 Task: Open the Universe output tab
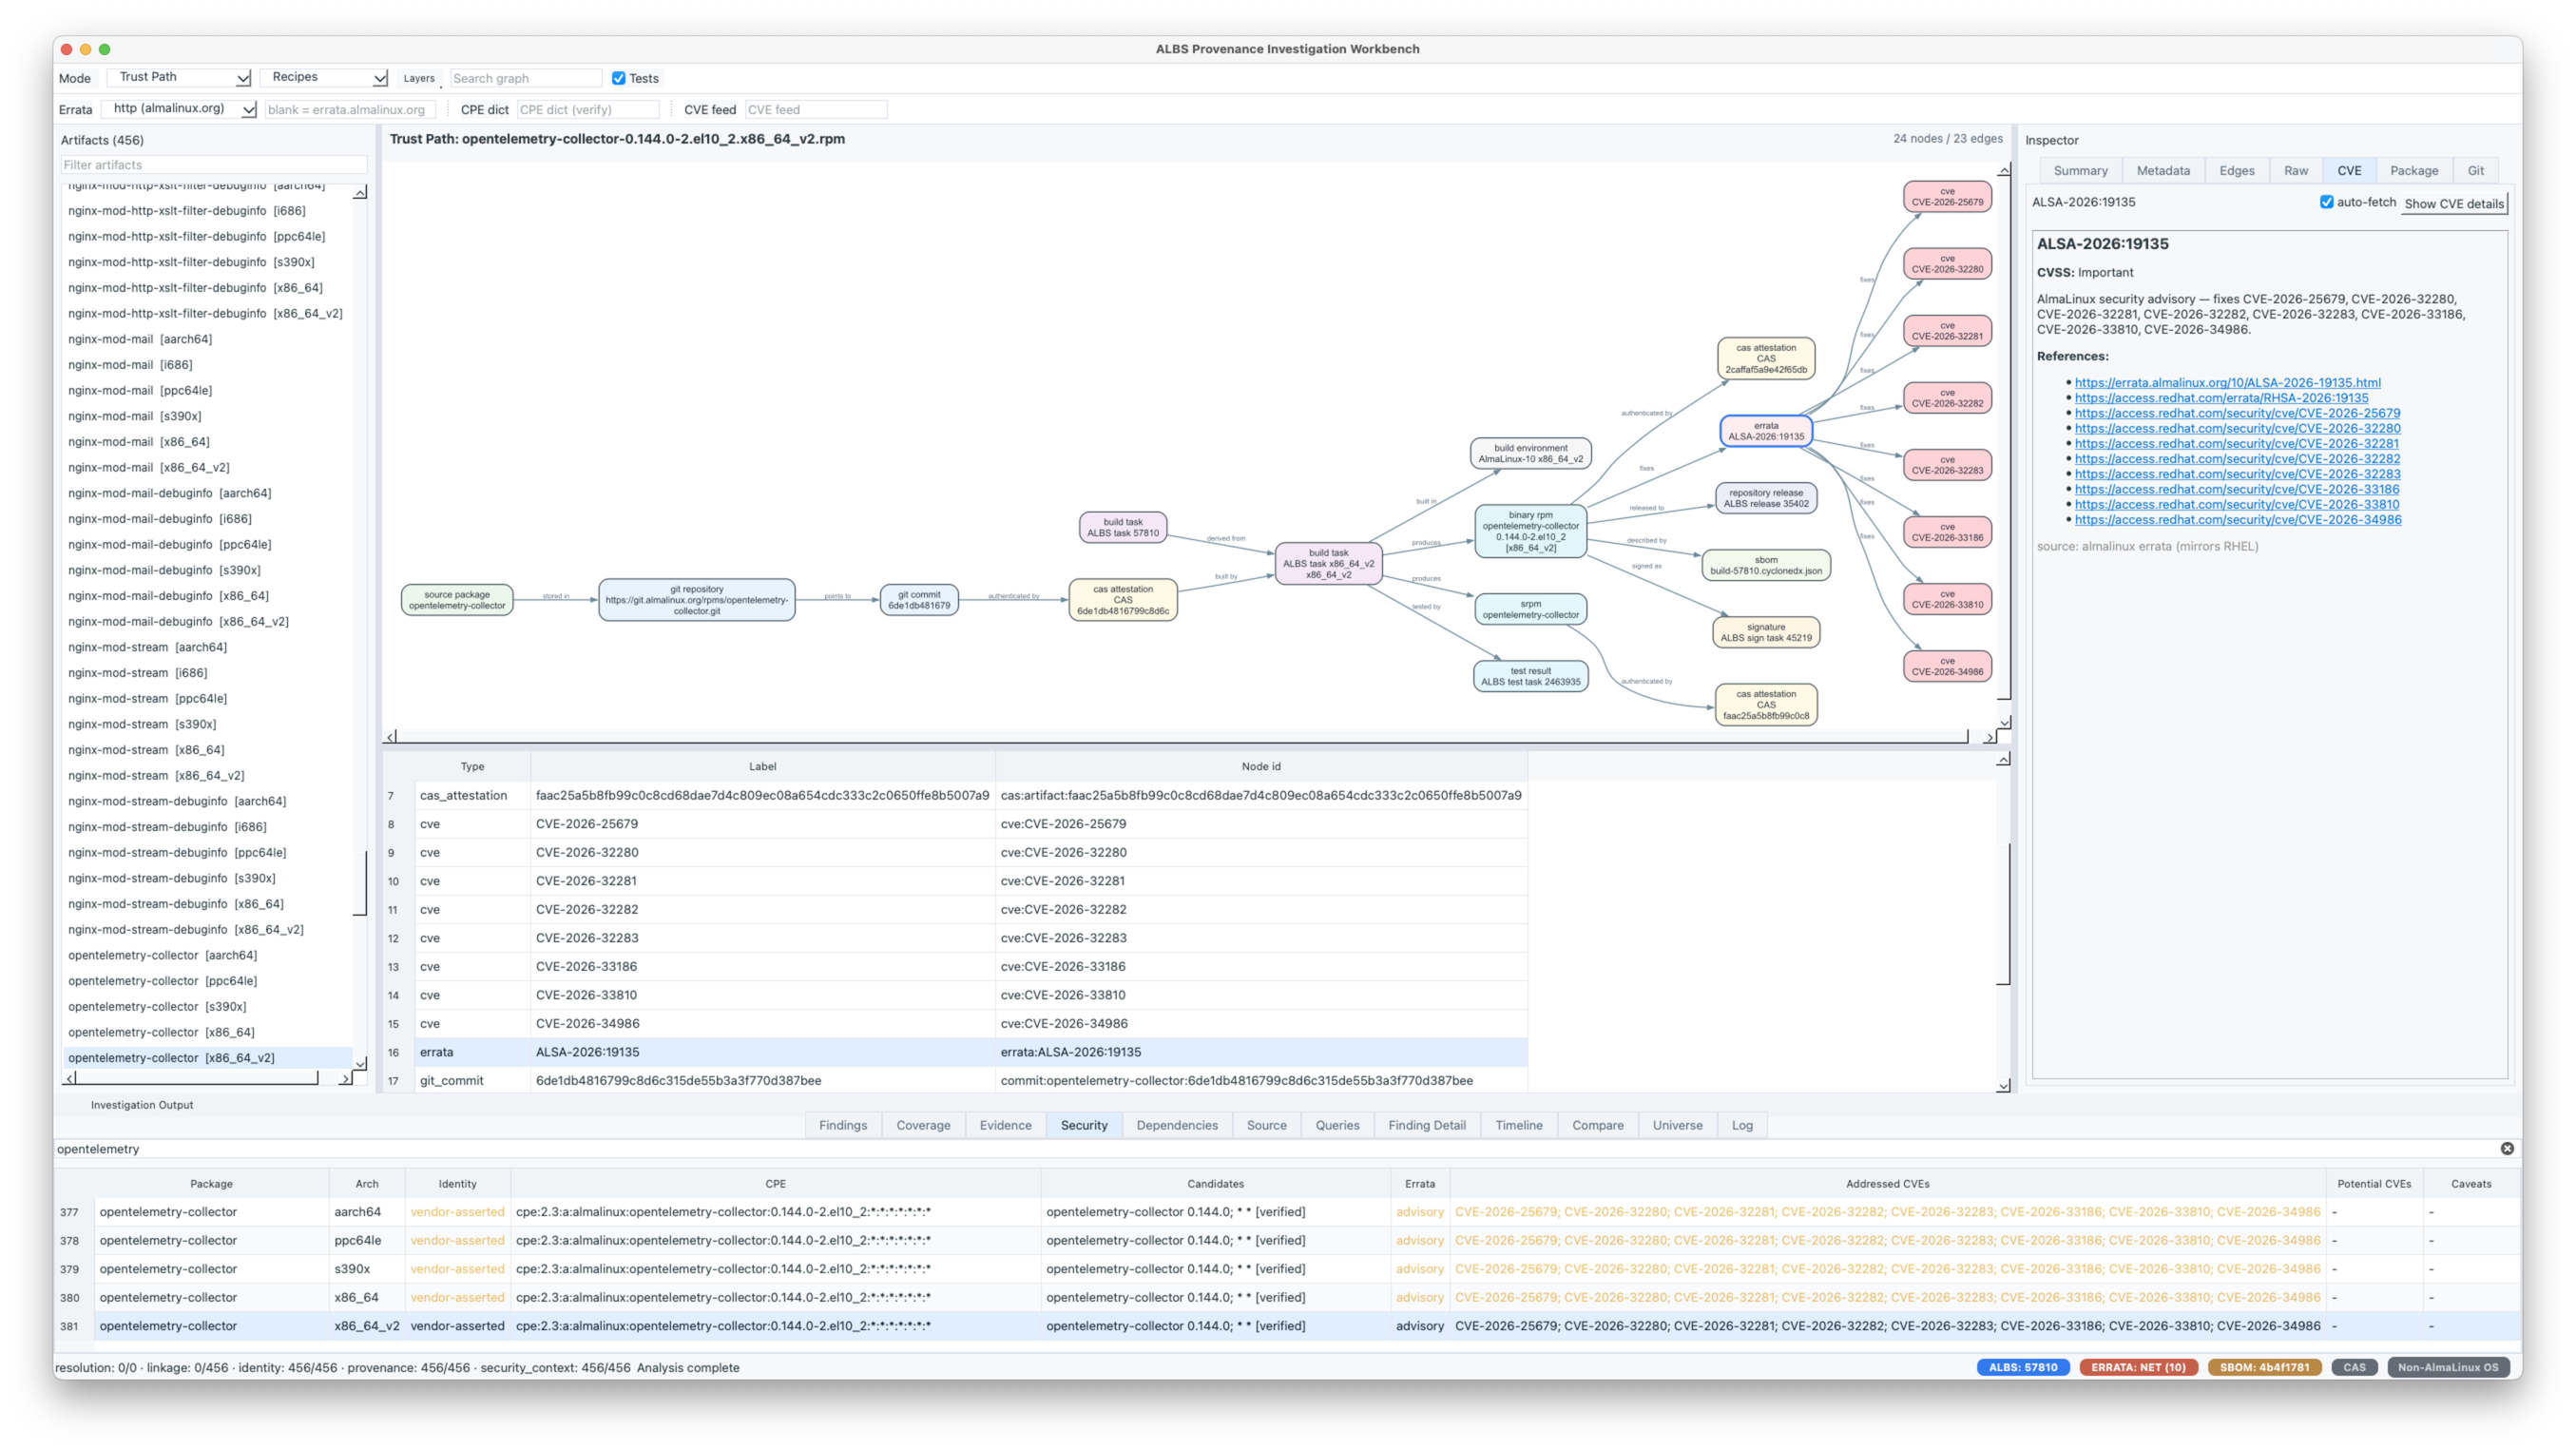pos(1677,1125)
